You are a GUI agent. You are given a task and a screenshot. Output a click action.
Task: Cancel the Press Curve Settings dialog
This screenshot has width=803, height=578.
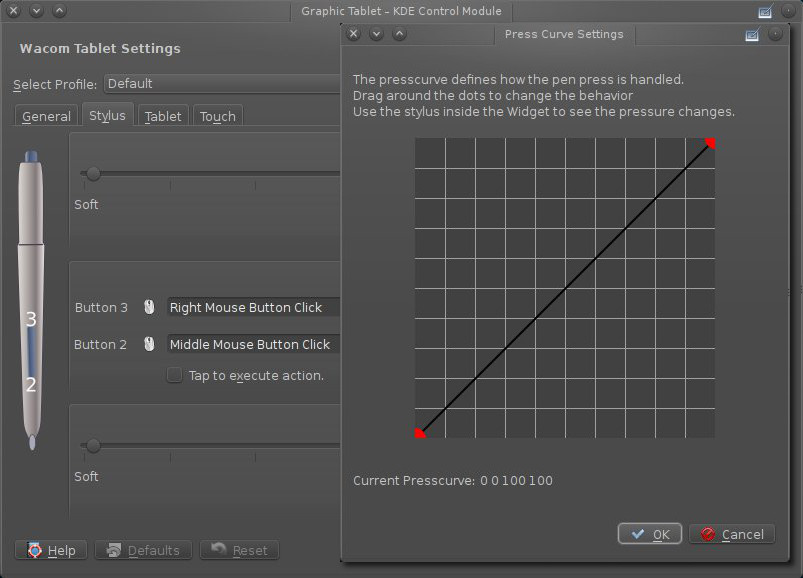pos(732,534)
